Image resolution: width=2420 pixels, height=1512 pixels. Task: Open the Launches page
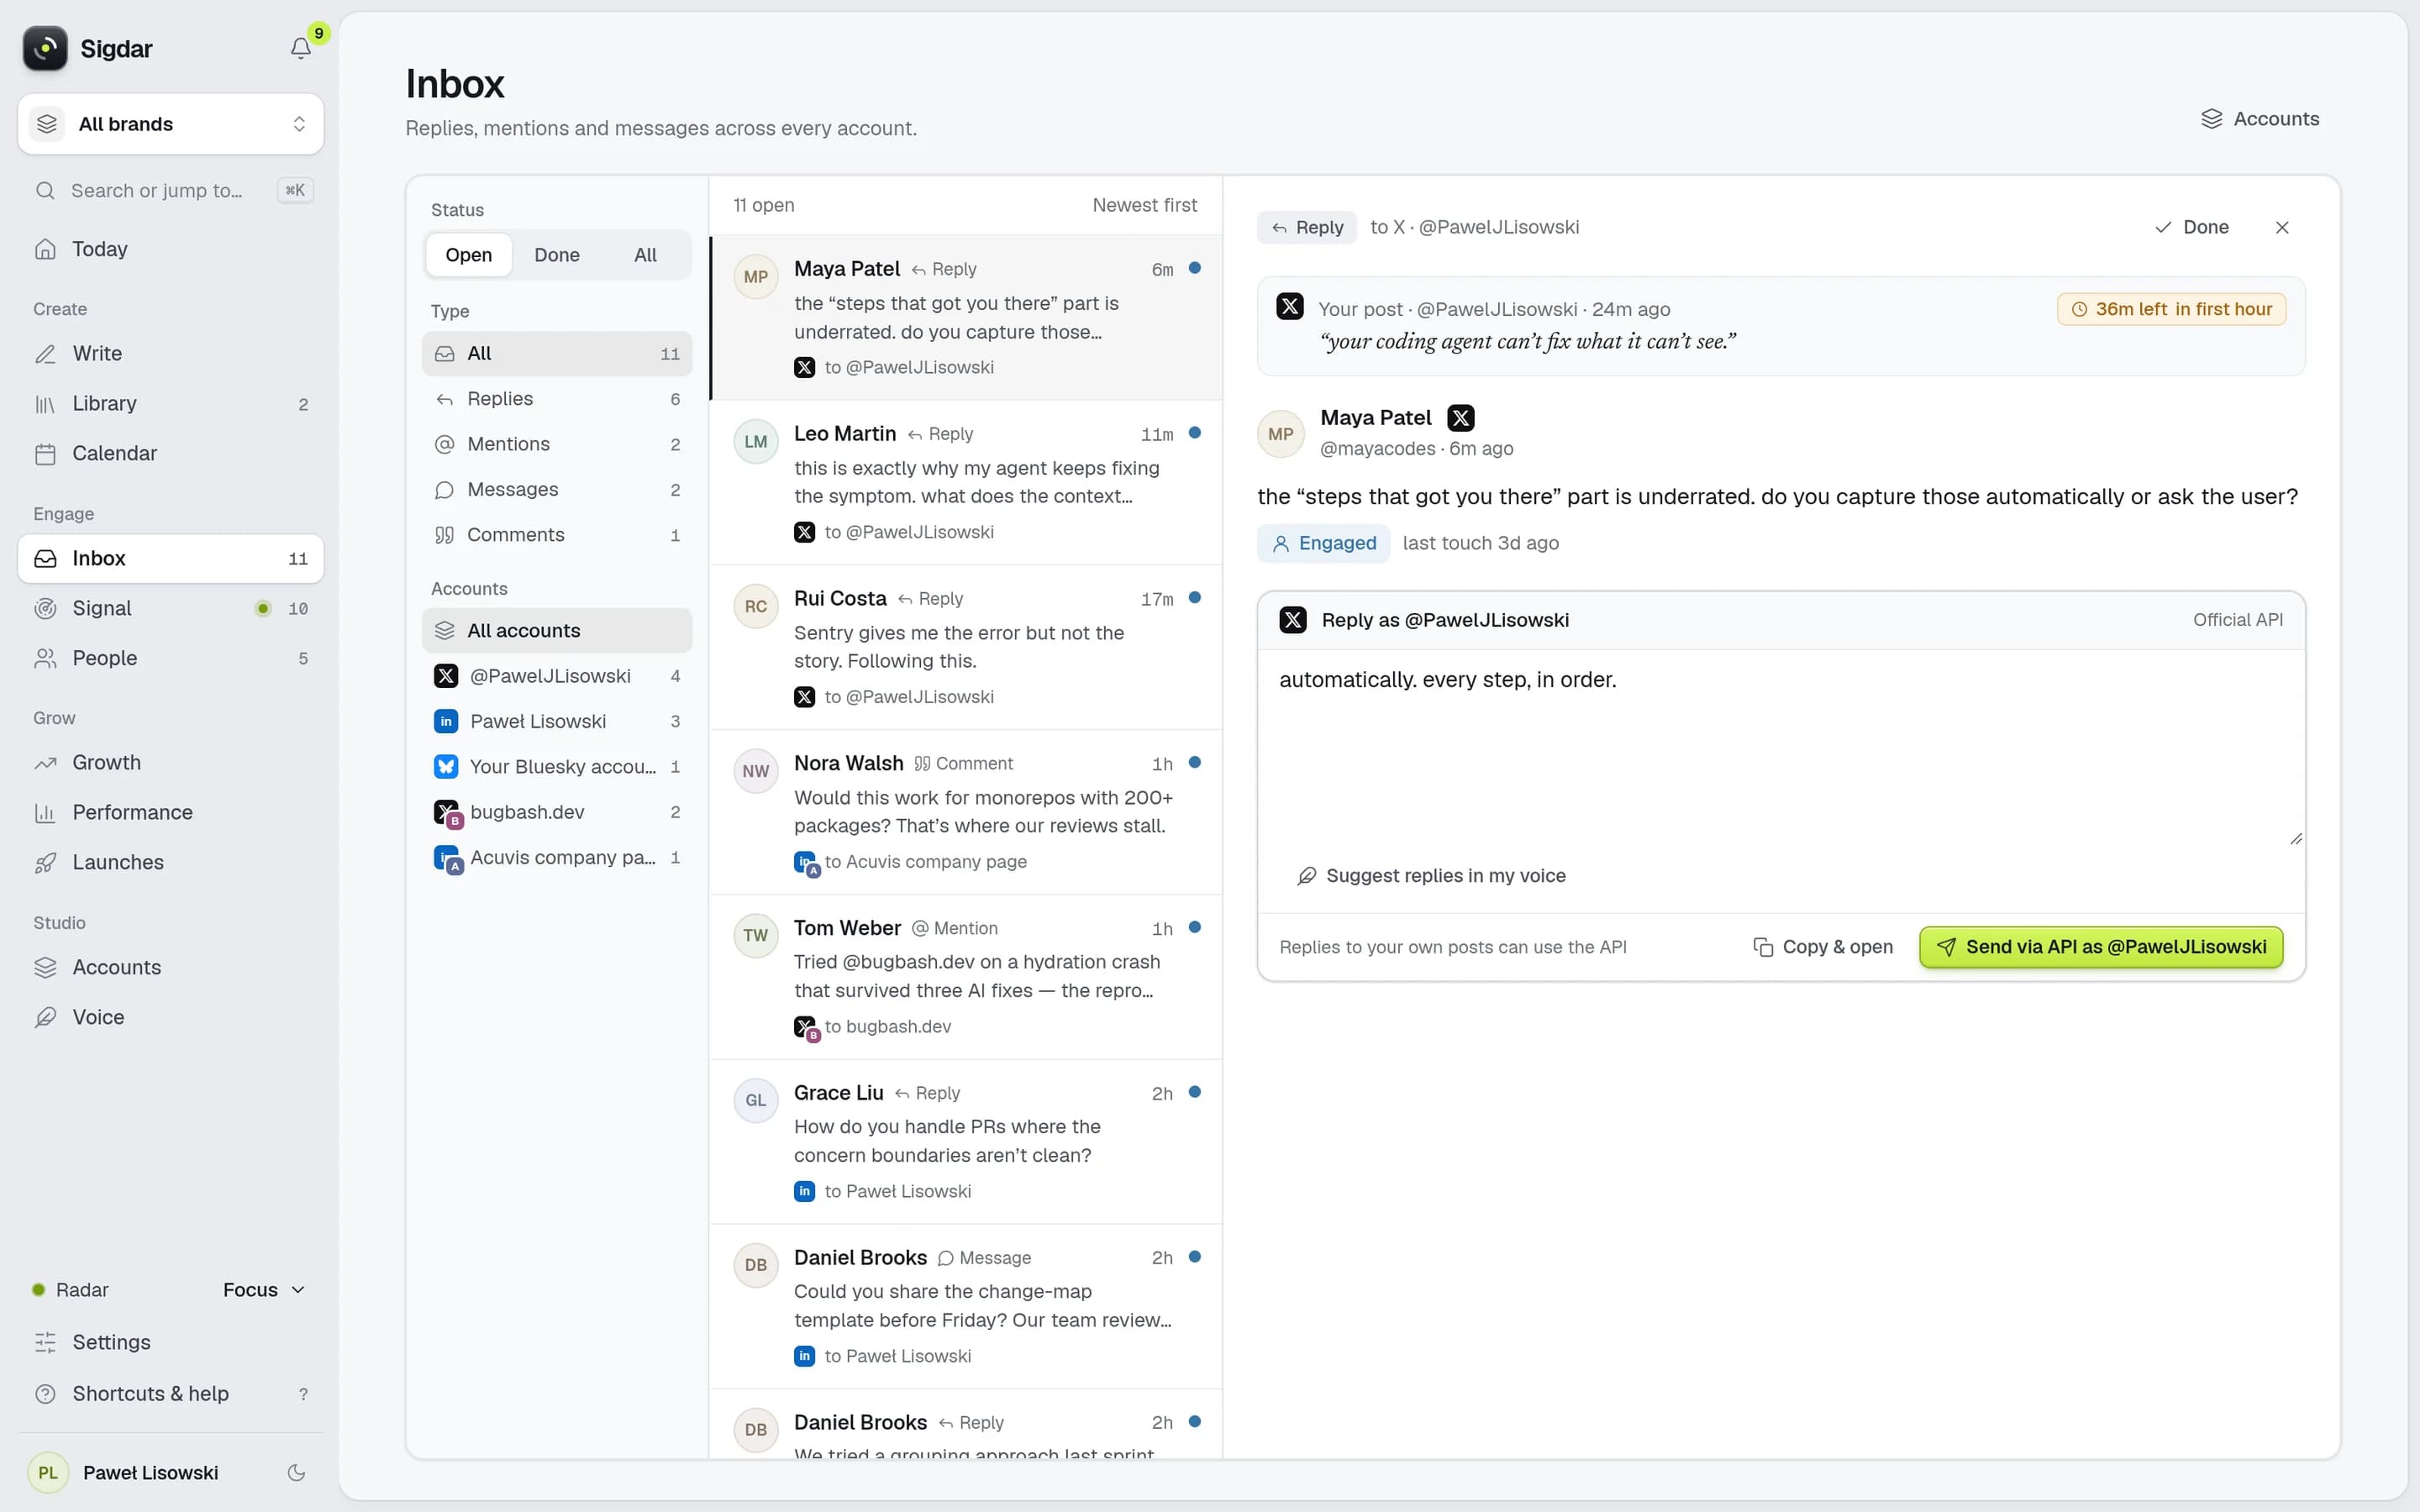pyautogui.click(x=171, y=862)
